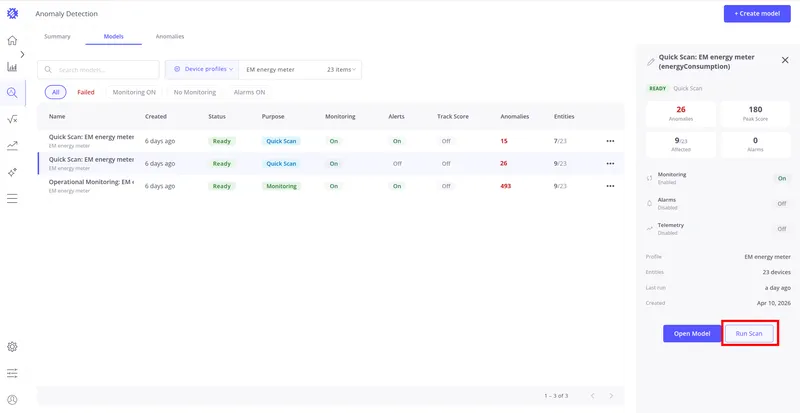The width and height of the screenshot is (800, 413).
Task: Open the EM energy meter items dropdown
Action: click(x=300, y=69)
